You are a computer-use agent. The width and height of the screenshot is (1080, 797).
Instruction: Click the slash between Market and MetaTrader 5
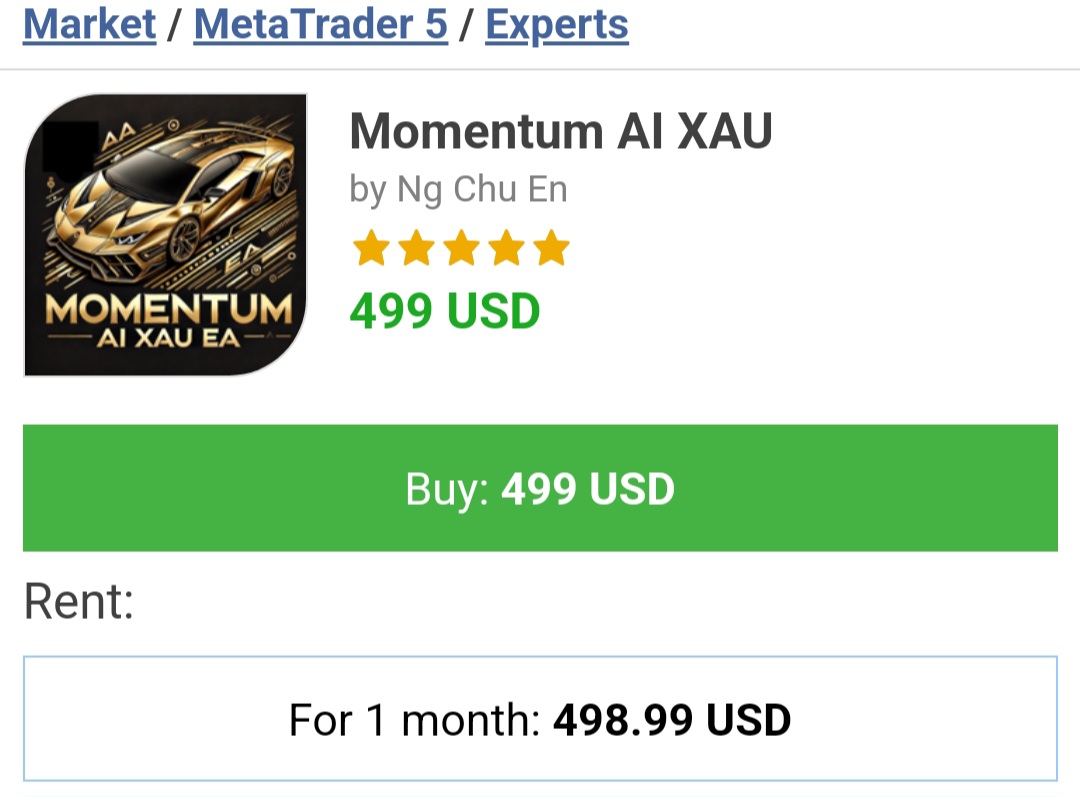pos(175,24)
